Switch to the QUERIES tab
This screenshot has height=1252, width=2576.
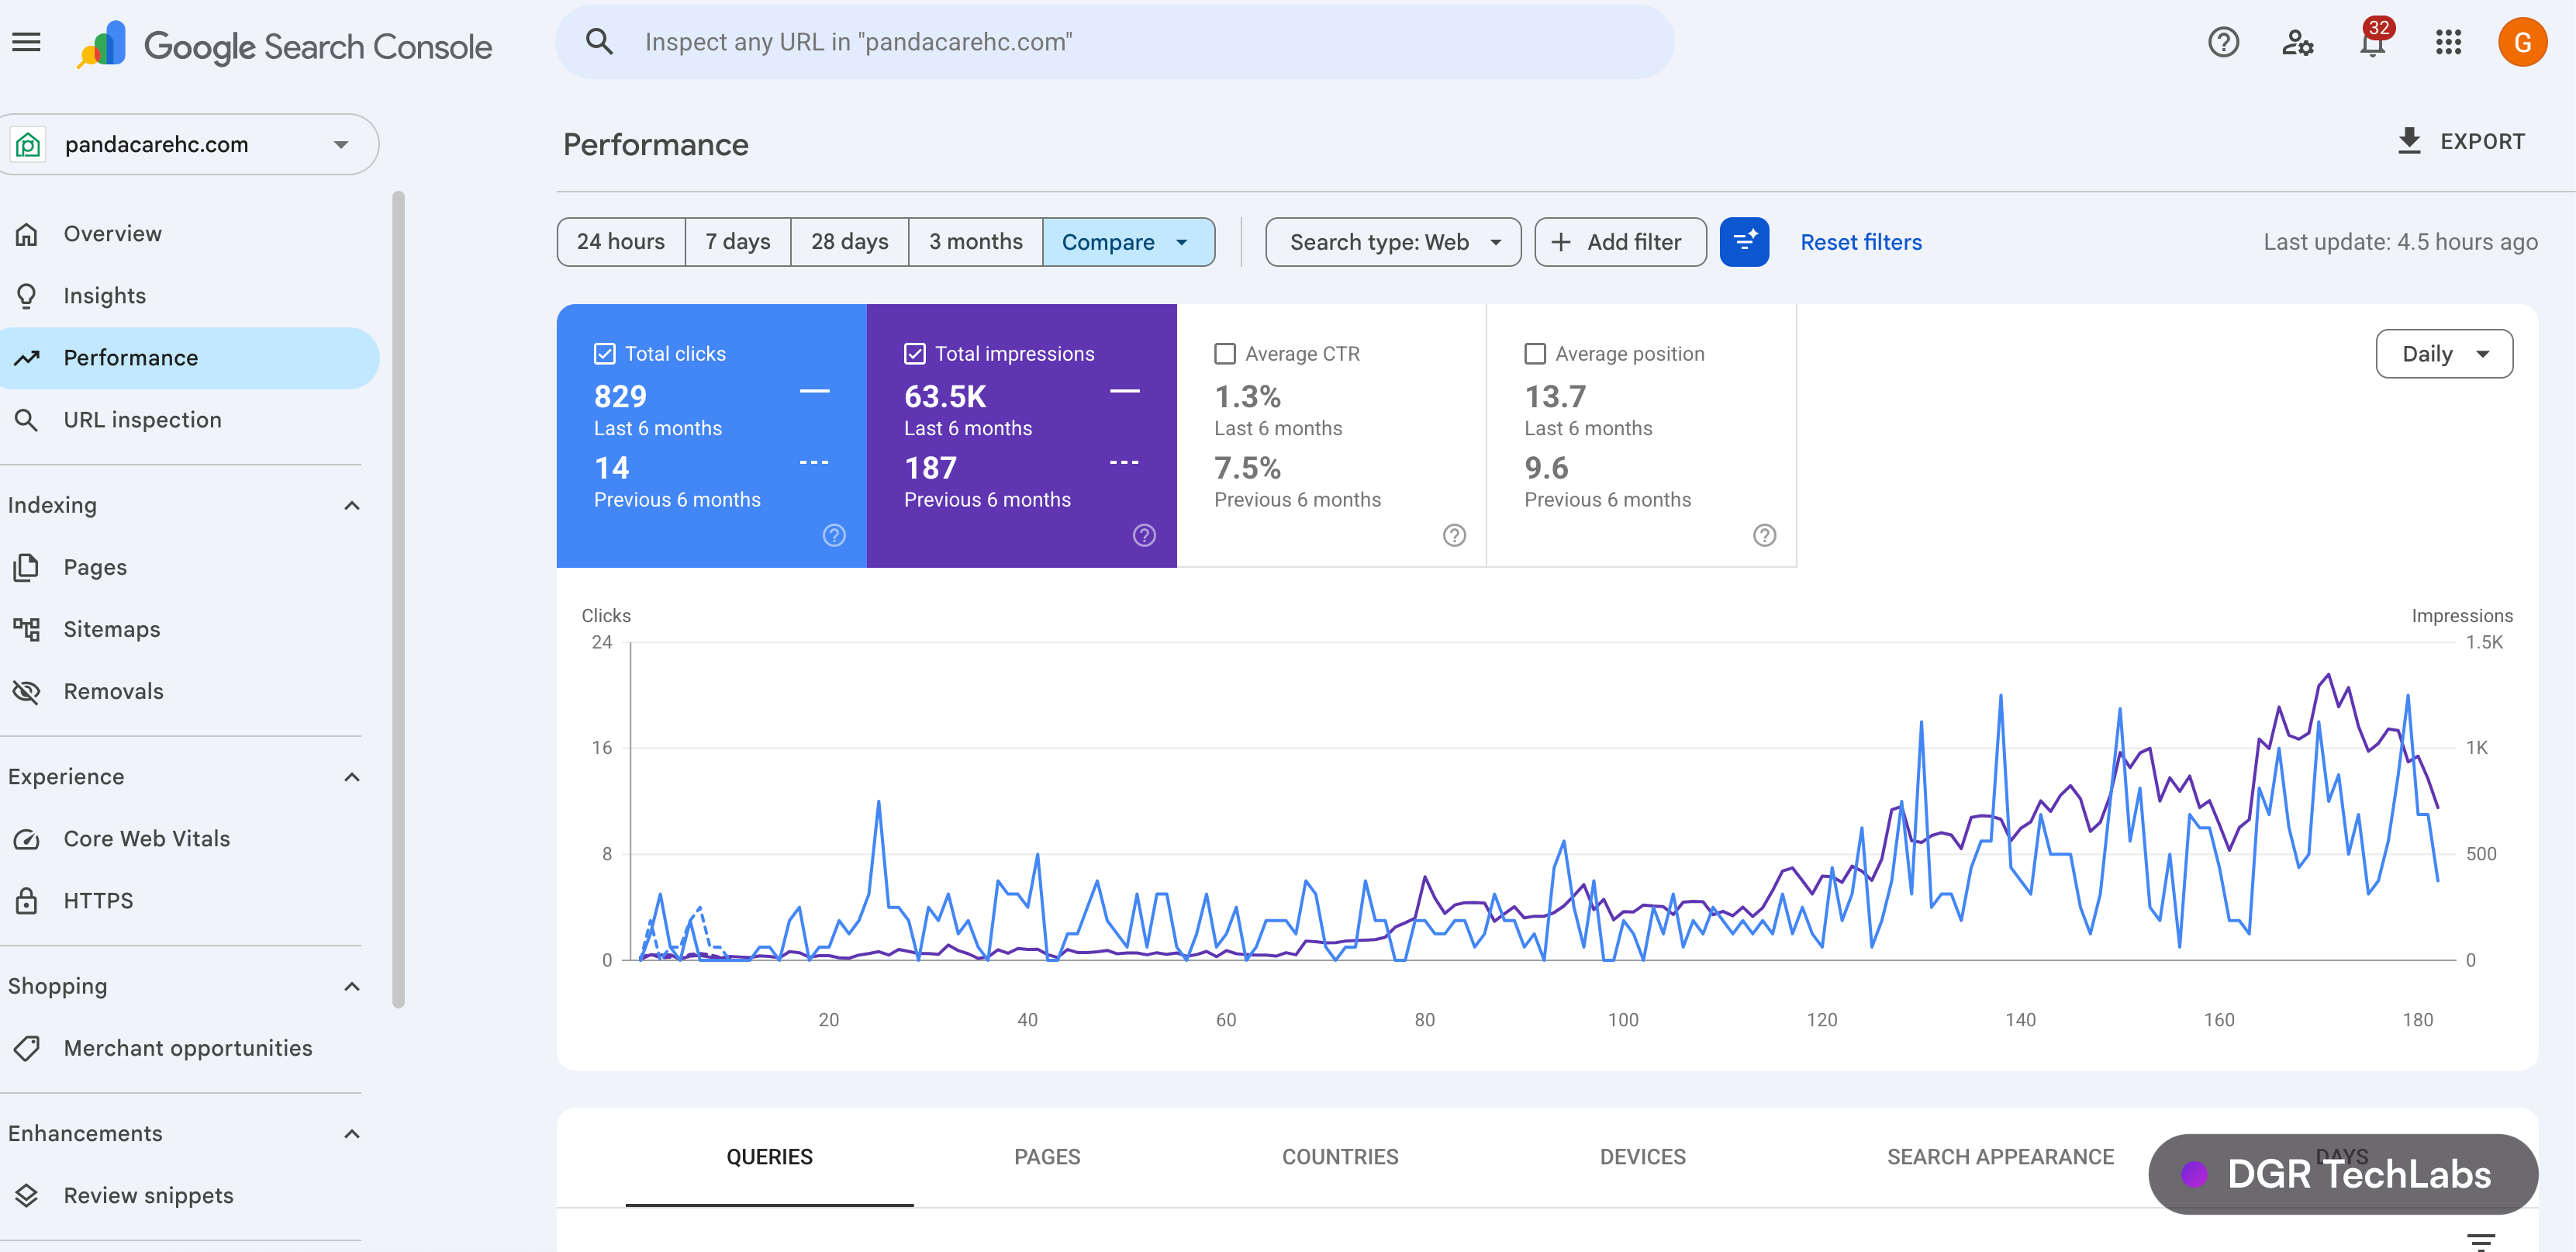tap(769, 1157)
